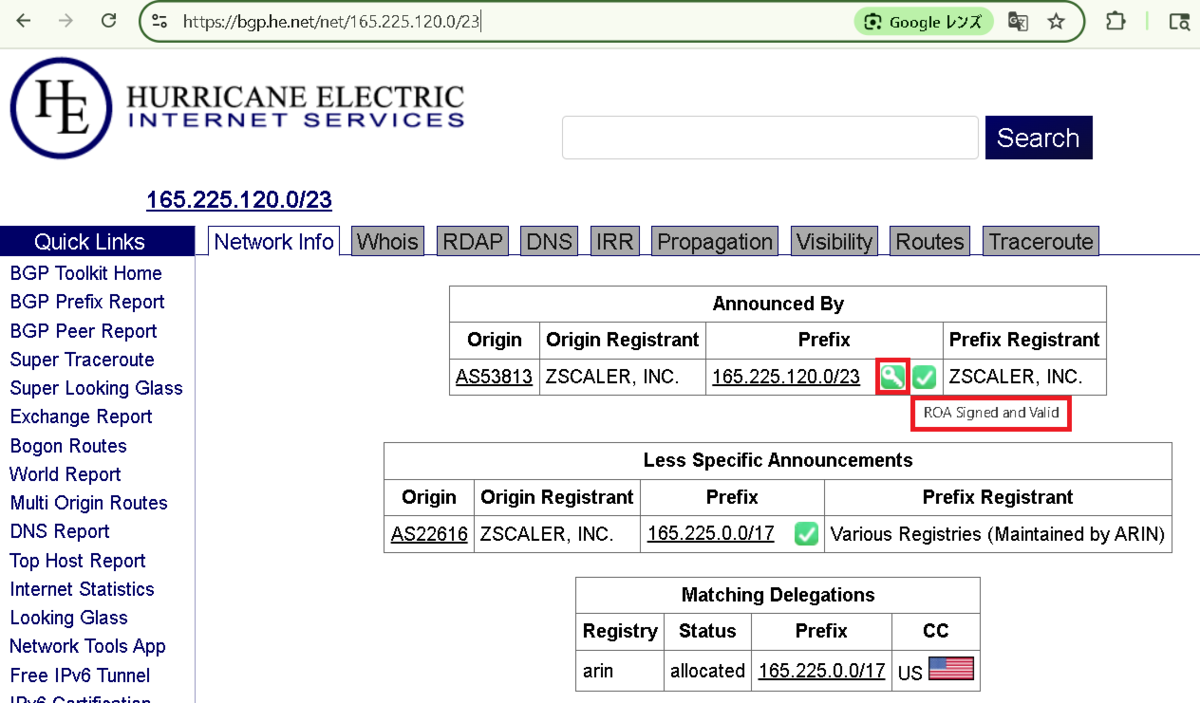Focus the BGP search text box
This screenshot has height=703, width=1200.
point(770,138)
